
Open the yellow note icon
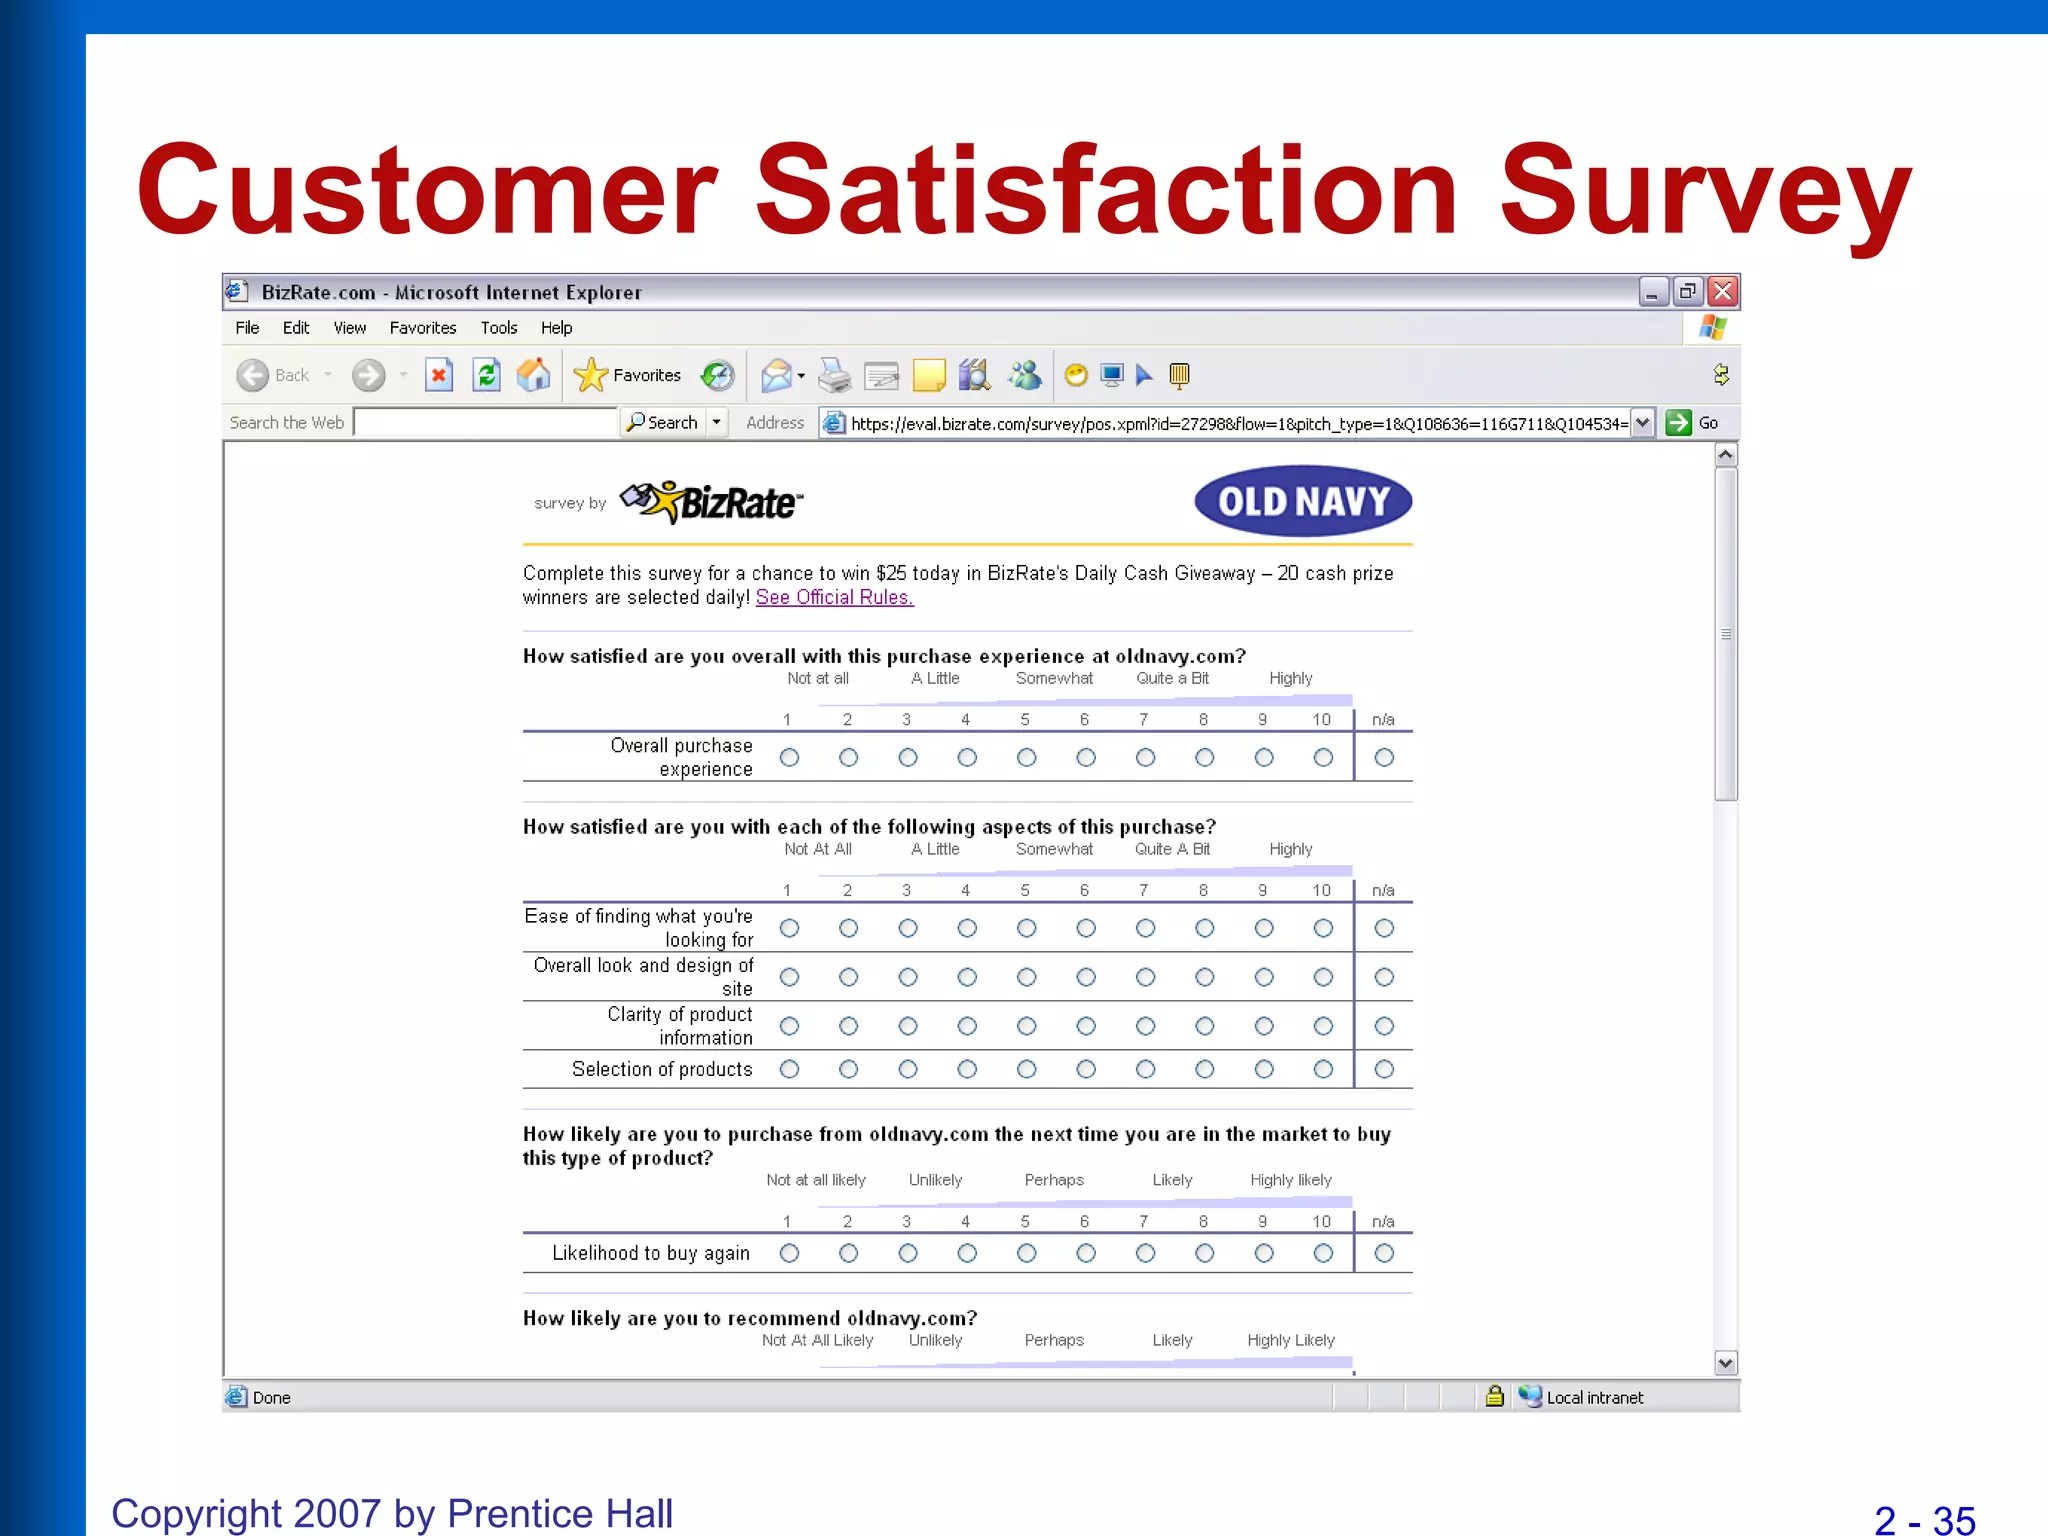[929, 375]
